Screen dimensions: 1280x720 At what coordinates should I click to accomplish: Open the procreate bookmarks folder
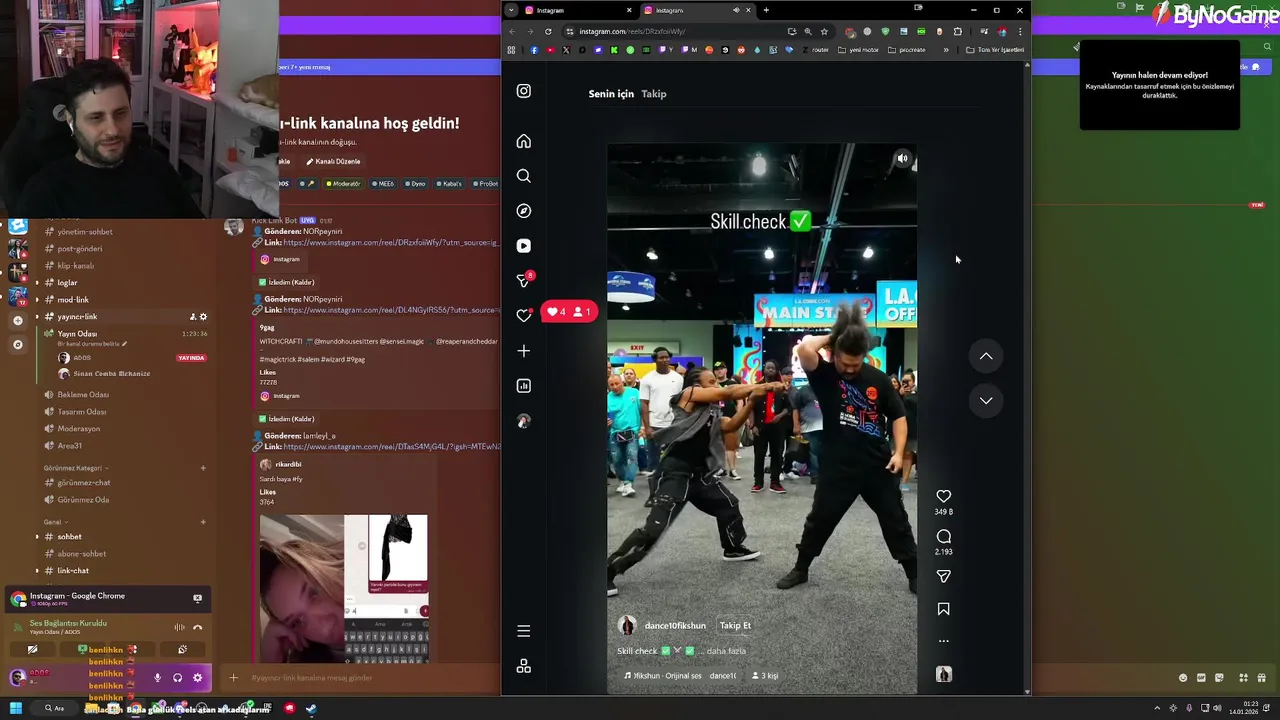[907, 50]
